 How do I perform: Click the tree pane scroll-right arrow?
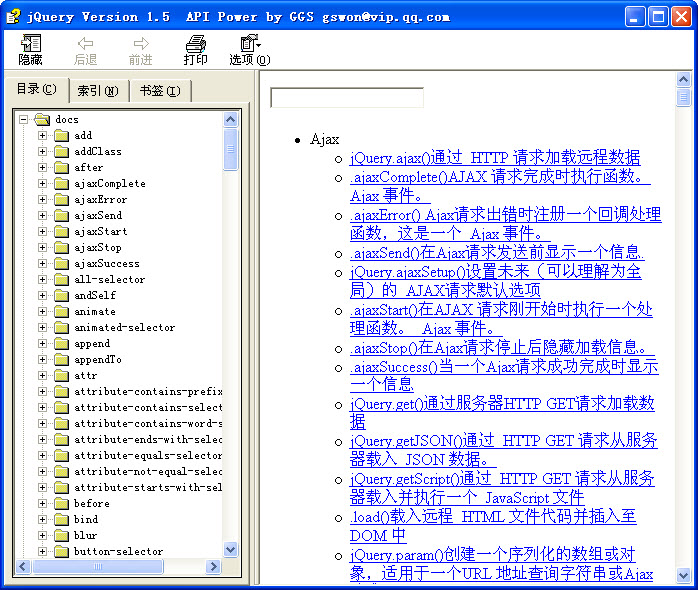214,566
